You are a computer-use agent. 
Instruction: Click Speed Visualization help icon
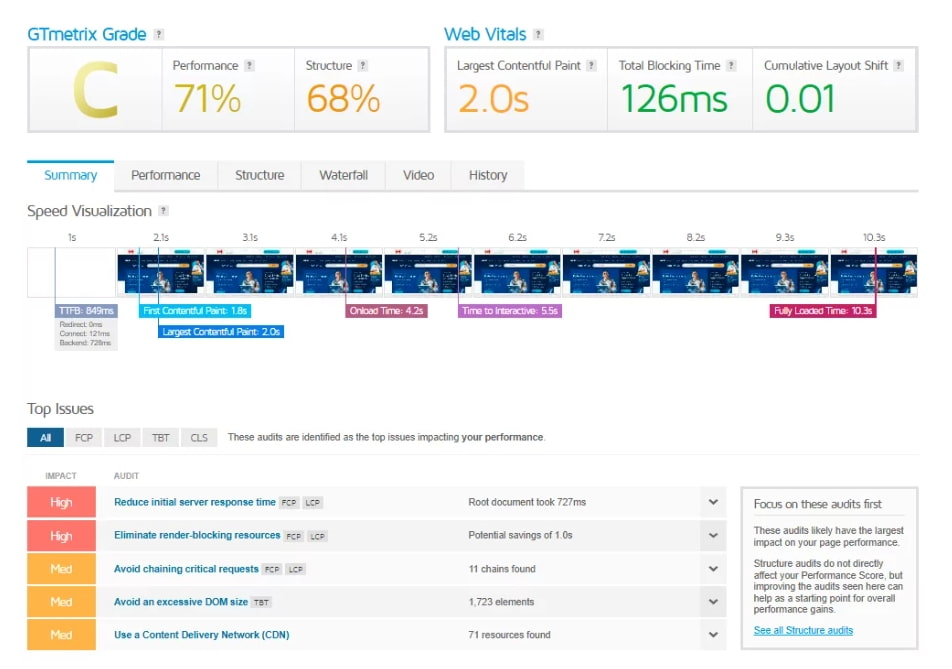click(164, 211)
